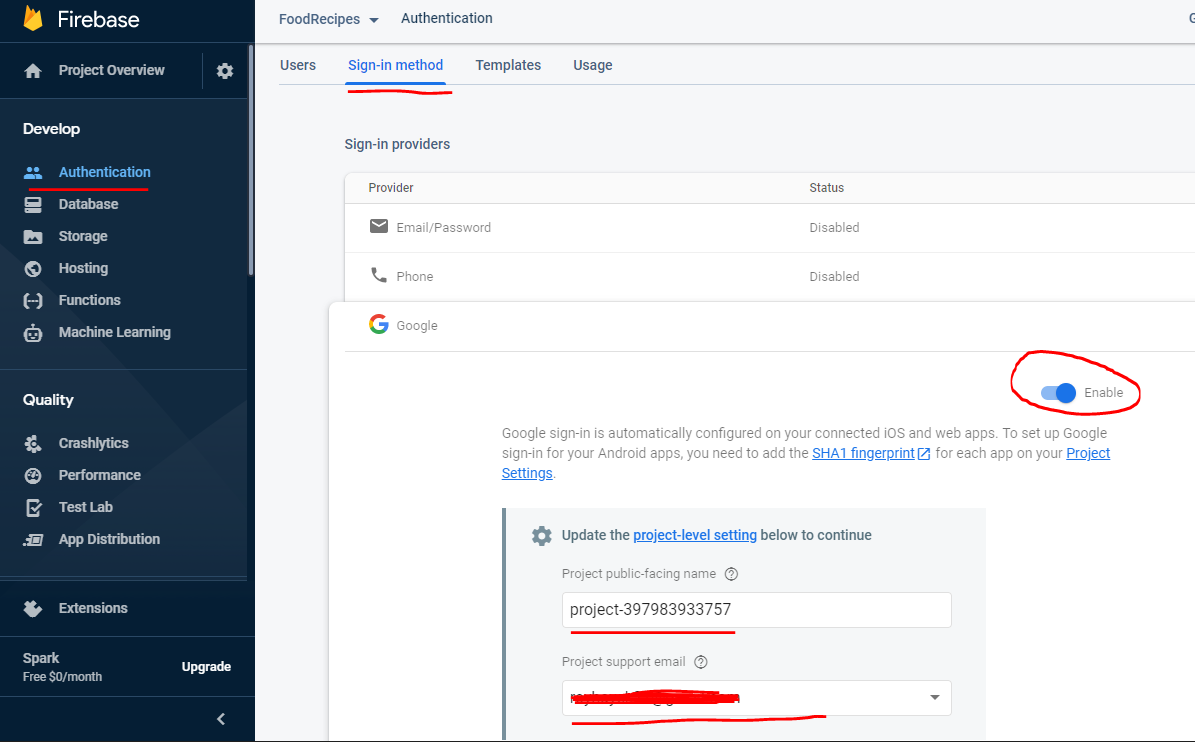Click the Extensions puzzle icon

33,609
